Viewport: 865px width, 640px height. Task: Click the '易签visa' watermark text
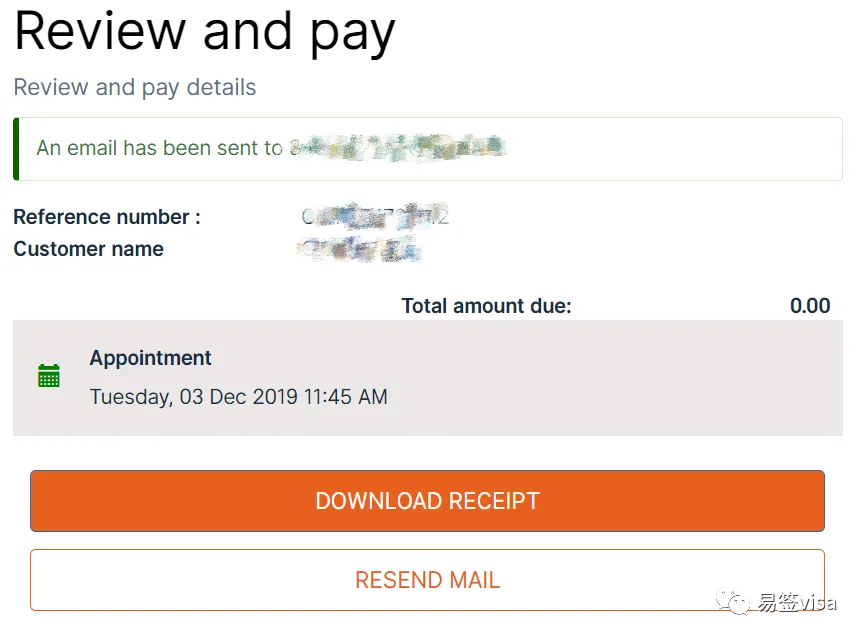pyautogui.click(x=797, y=603)
